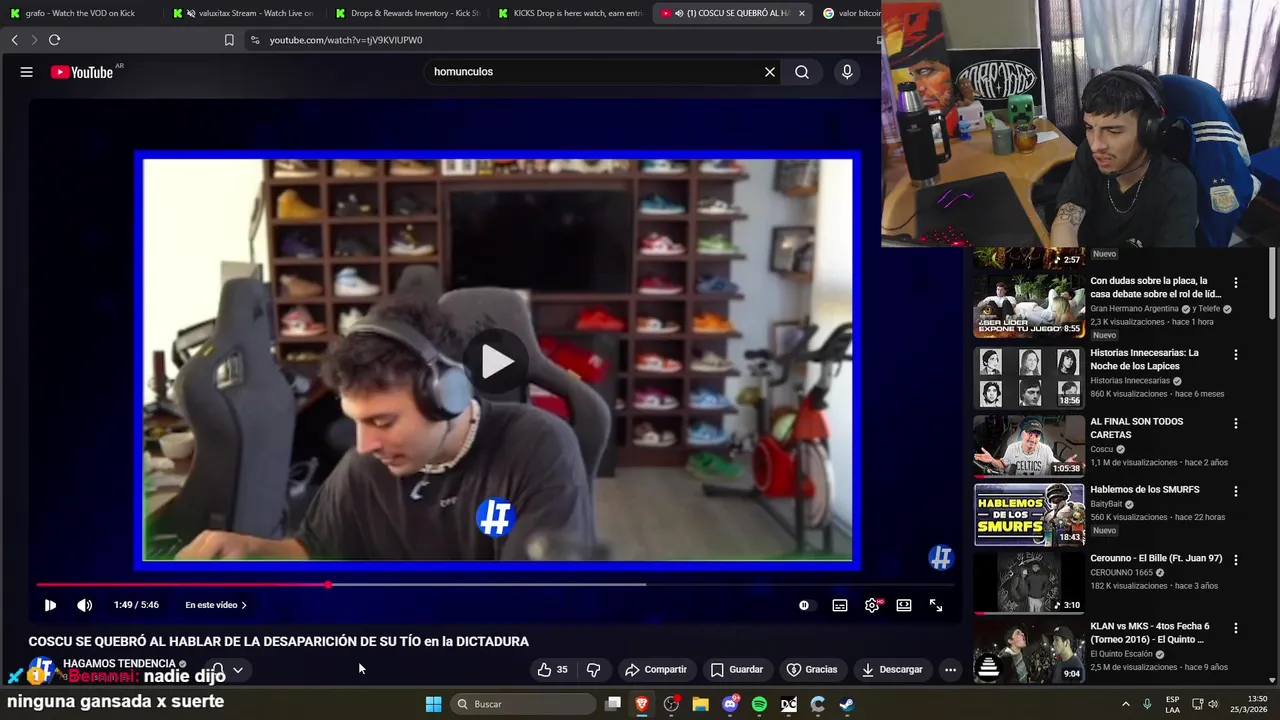Switch to 'KICKS Drop is here' tab

click(570, 13)
